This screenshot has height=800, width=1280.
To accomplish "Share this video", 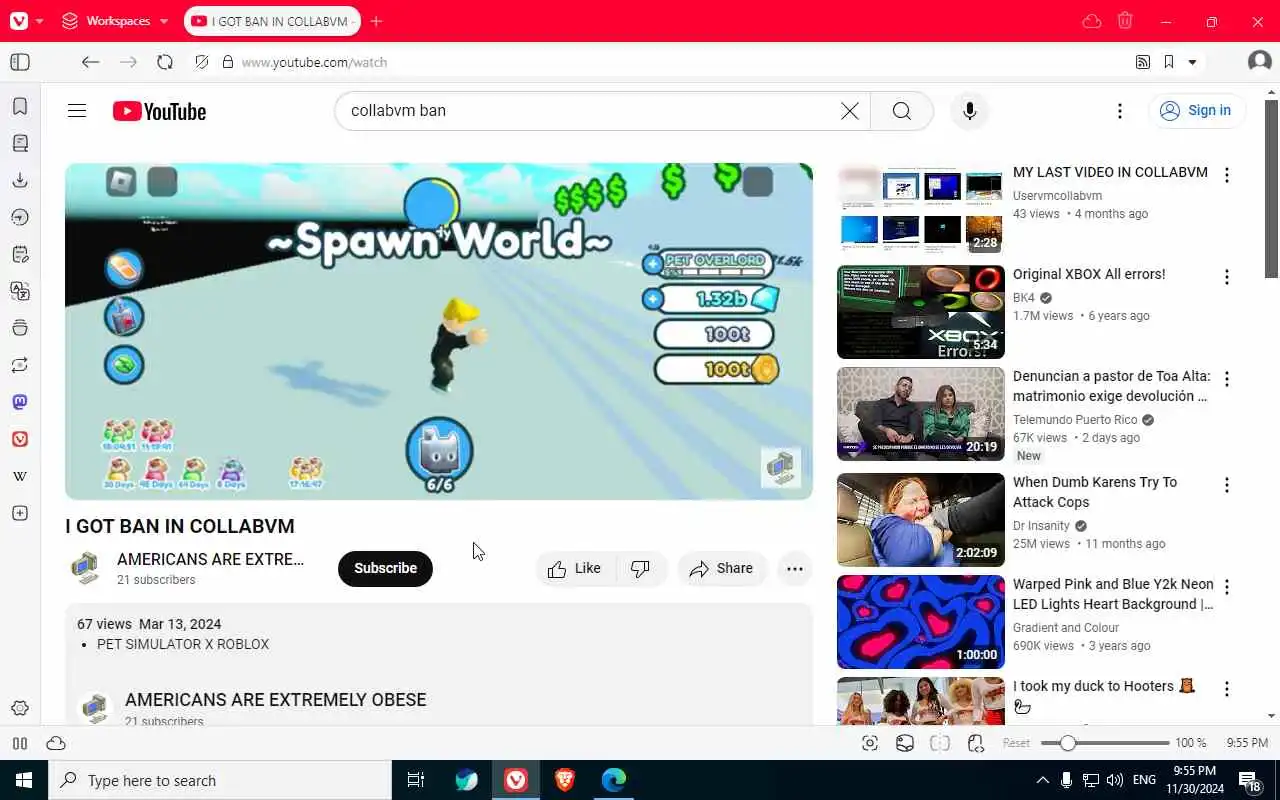I will coord(722,568).
